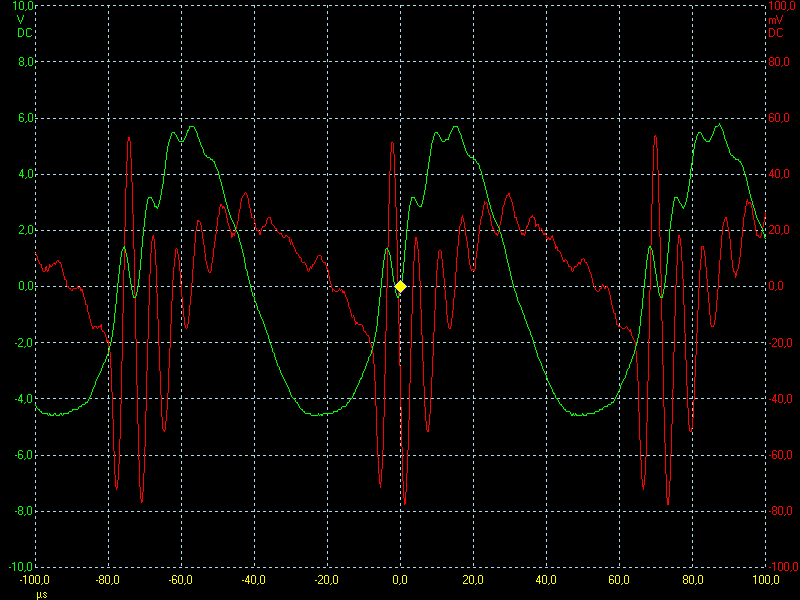Click the time axis label -20,0
800x600 pixels.
[x=327, y=580]
